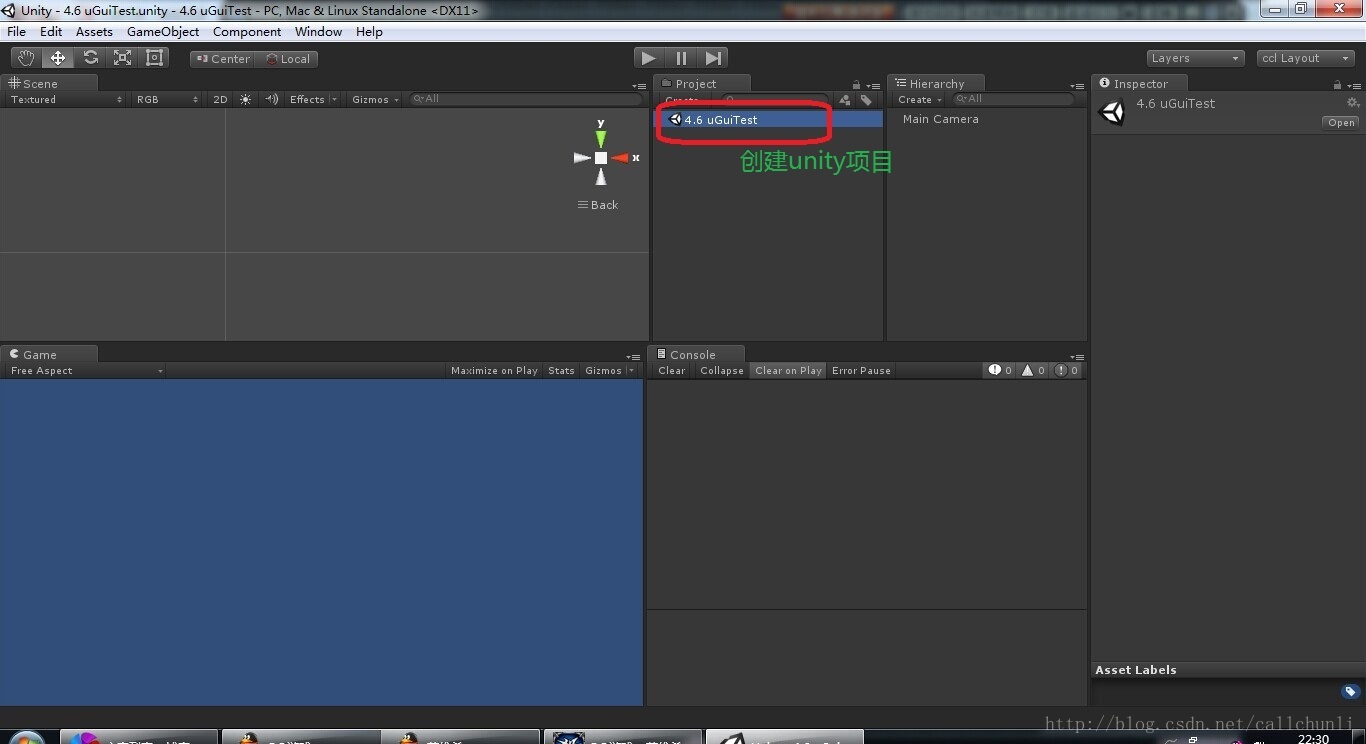Open the File menu

(17, 32)
